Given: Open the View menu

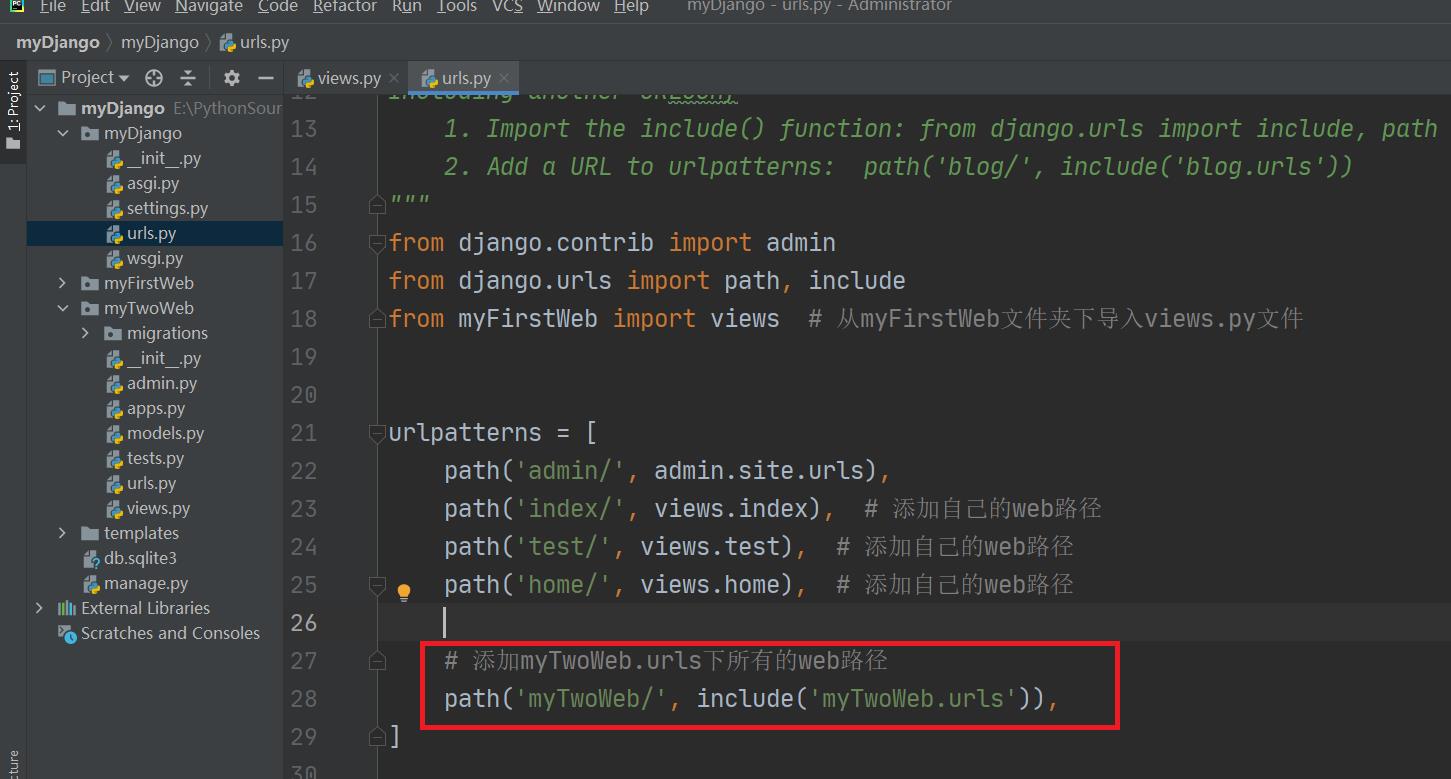Looking at the screenshot, I should 142,6.
